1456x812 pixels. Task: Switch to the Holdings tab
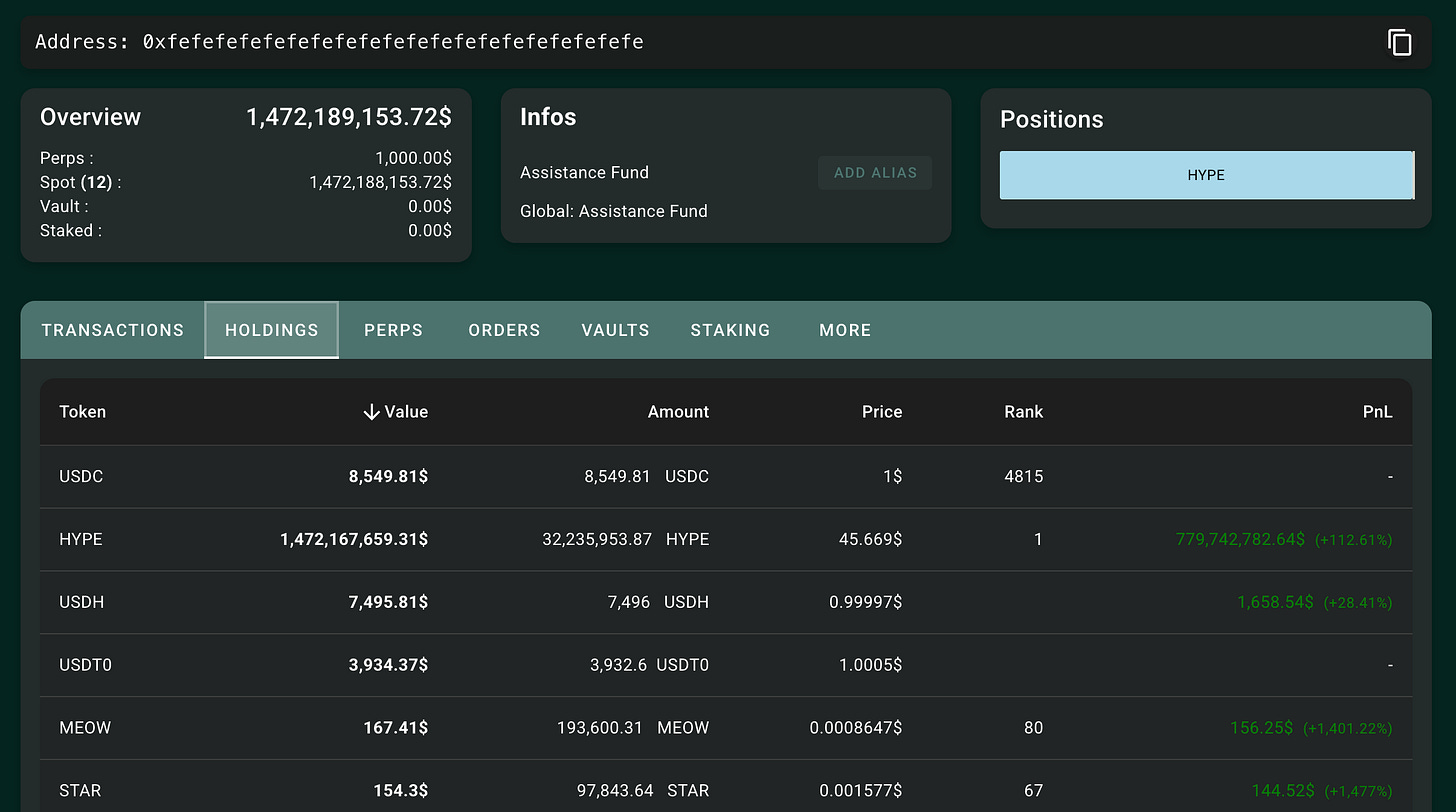tap(272, 330)
